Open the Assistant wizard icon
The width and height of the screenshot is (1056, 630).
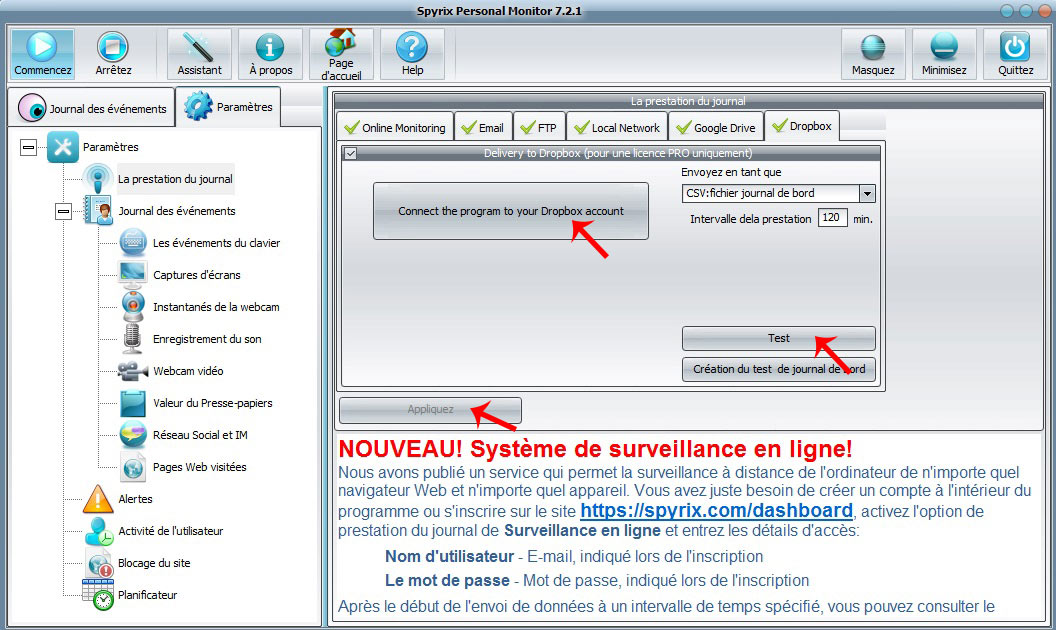pos(199,46)
